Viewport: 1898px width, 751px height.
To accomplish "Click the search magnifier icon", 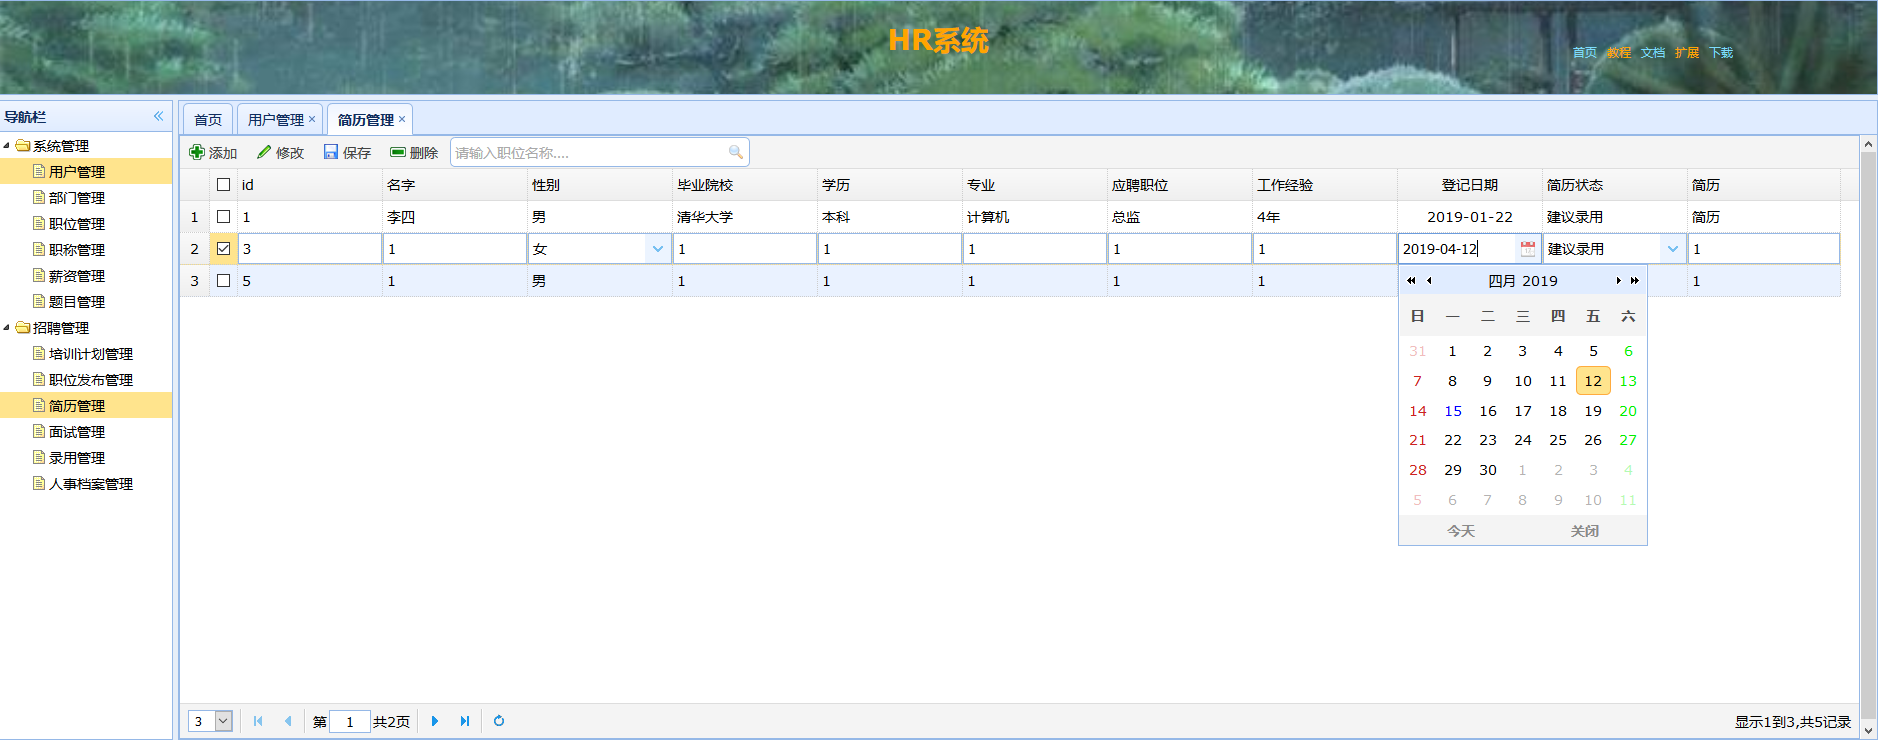I will click(x=736, y=152).
